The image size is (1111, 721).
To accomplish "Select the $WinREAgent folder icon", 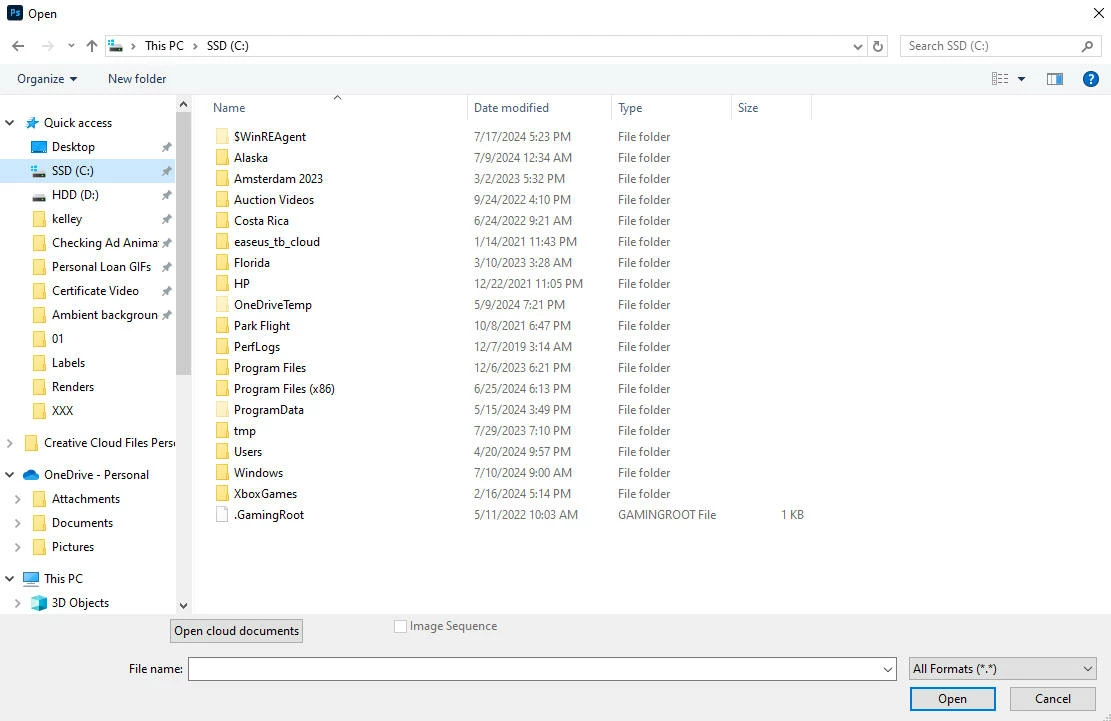I will [222, 137].
